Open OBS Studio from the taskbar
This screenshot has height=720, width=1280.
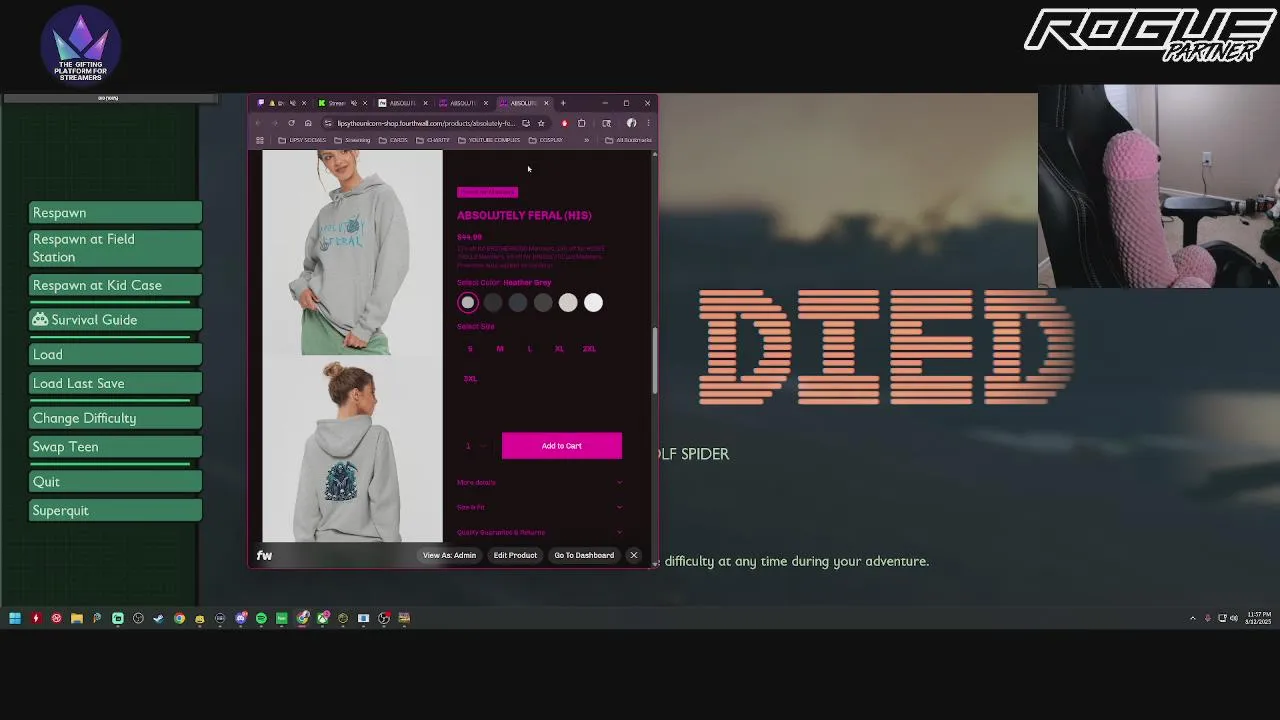coord(138,618)
